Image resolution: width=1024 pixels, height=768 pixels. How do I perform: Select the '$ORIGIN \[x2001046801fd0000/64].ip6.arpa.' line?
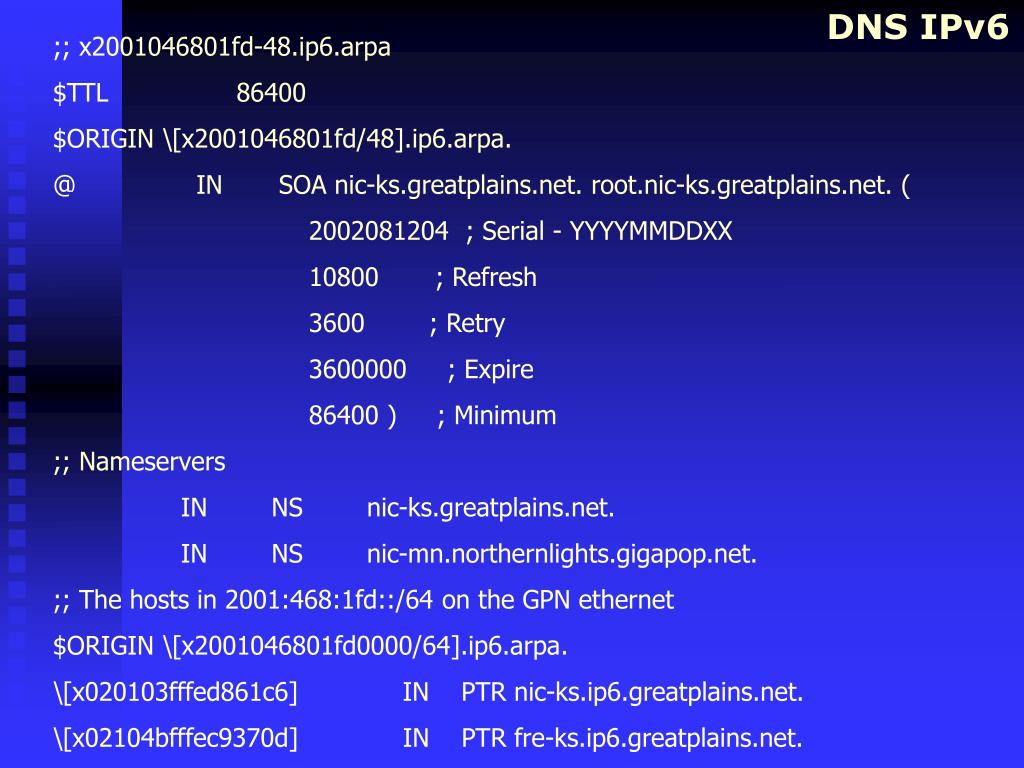coord(310,647)
